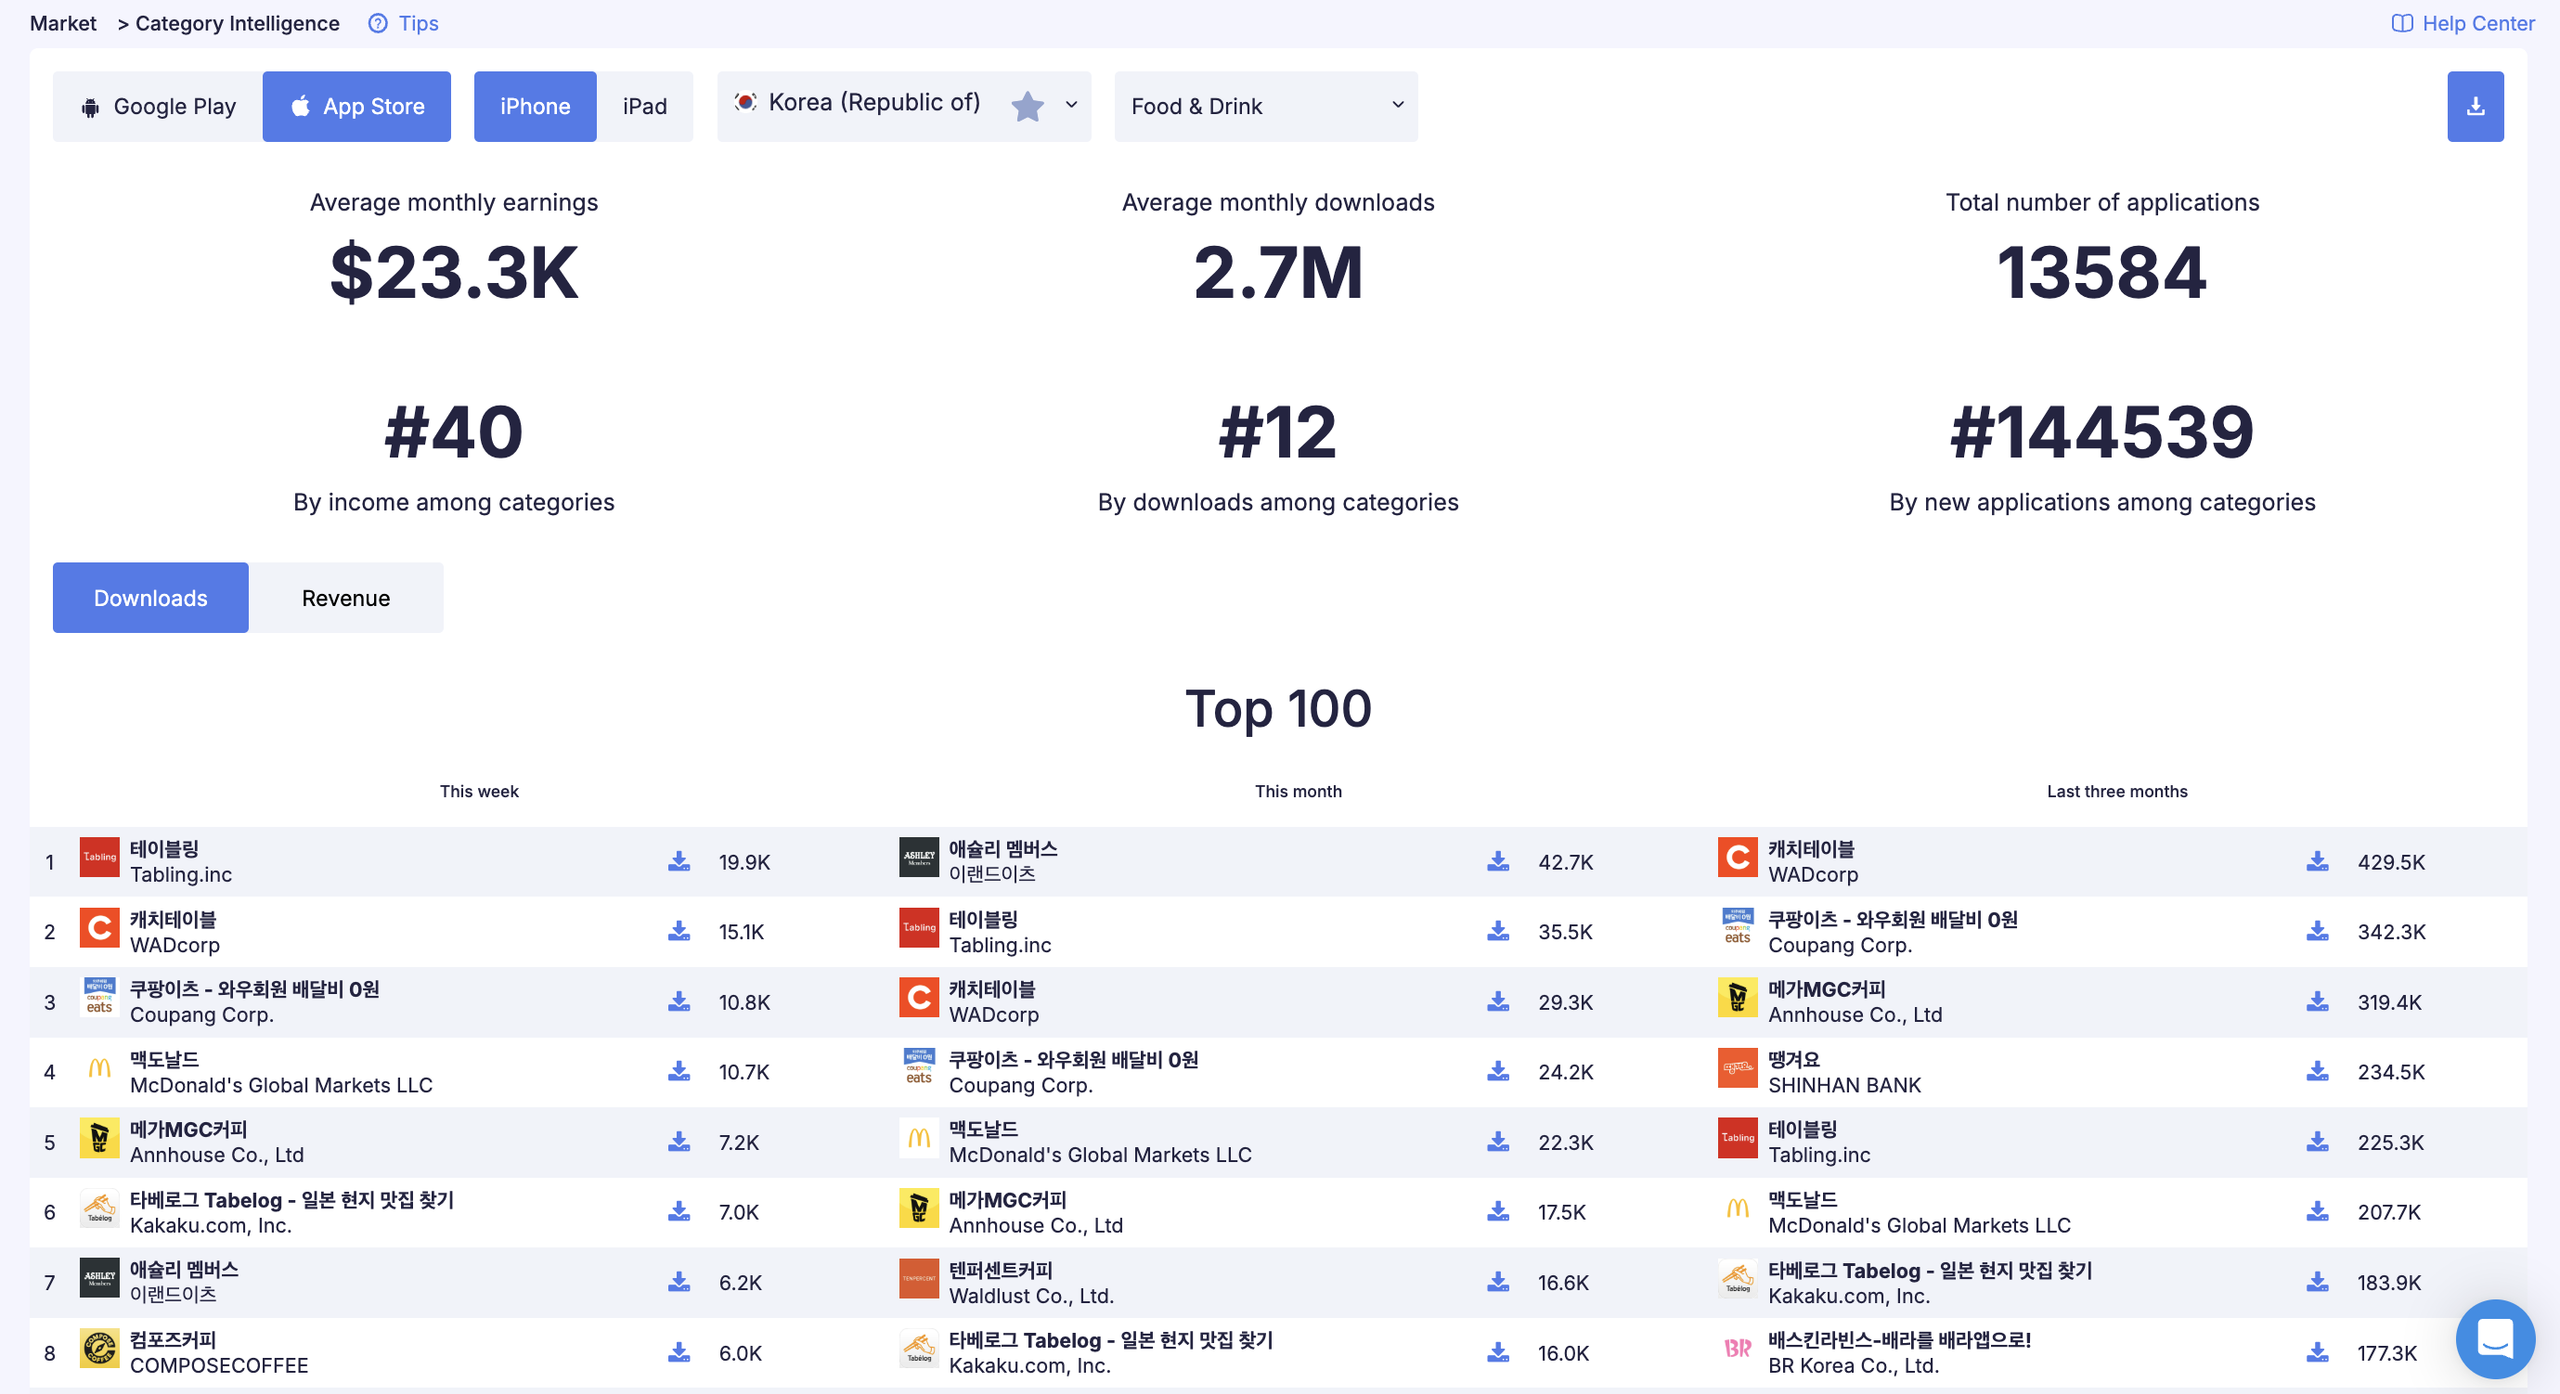
Task: Click the Compose Coffee app icon
Action: (99, 1348)
